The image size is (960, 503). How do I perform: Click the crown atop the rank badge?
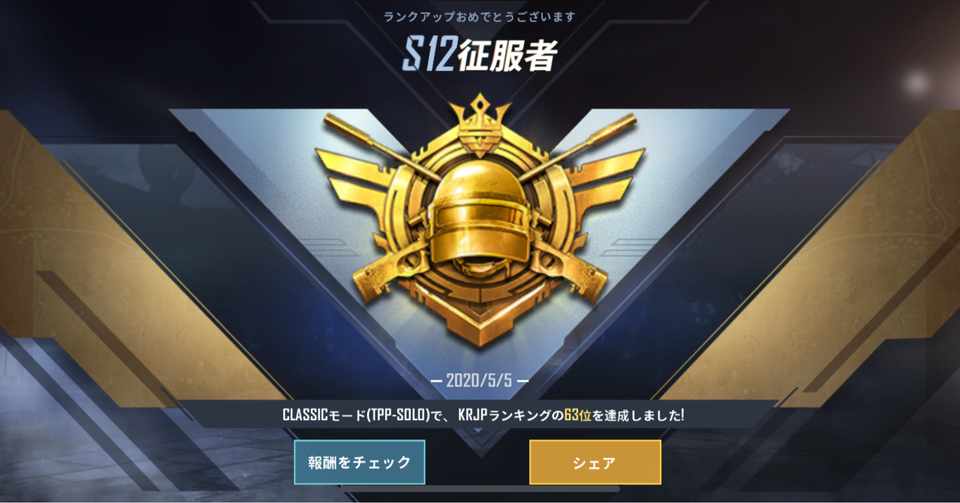tap(479, 125)
